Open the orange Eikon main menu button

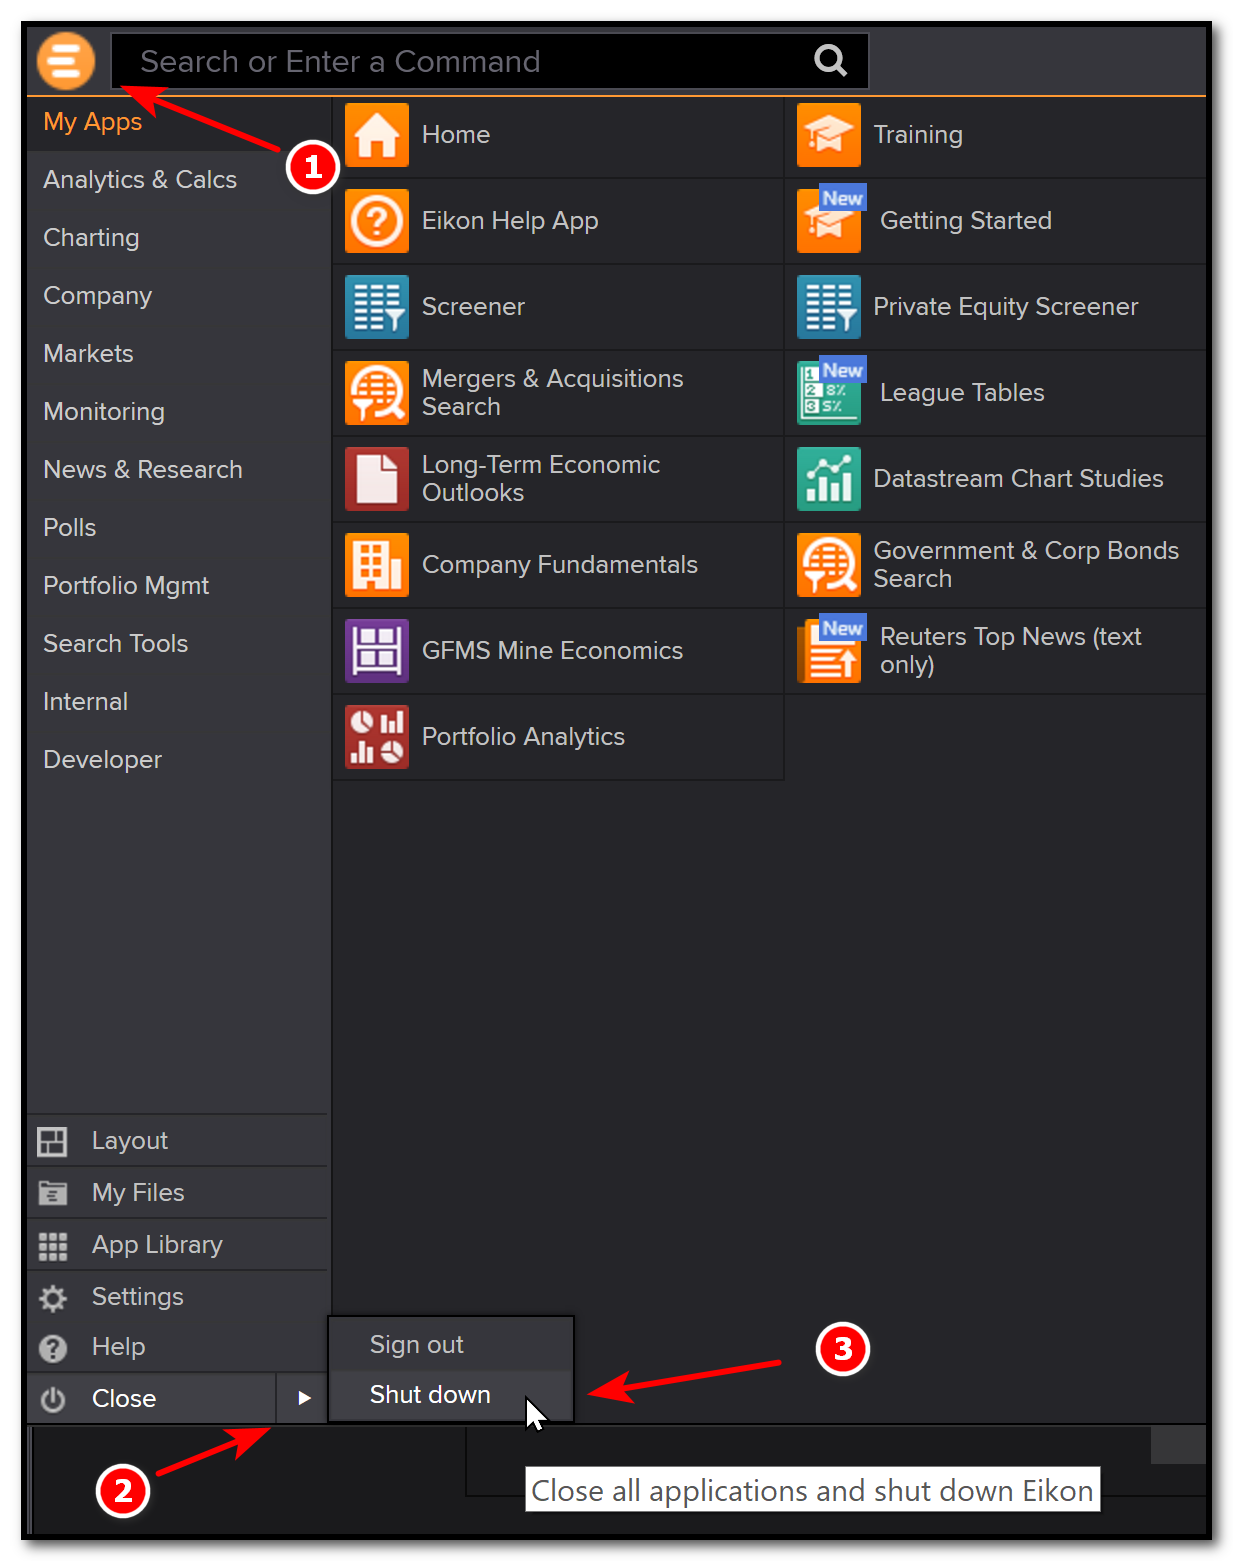click(66, 61)
